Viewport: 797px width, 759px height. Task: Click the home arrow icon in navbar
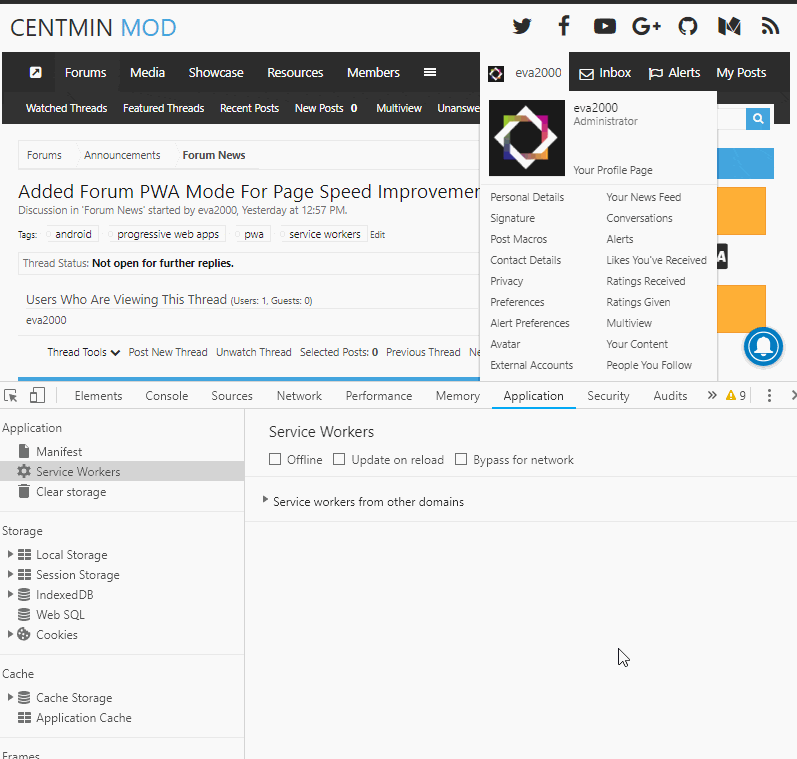pos(36,72)
